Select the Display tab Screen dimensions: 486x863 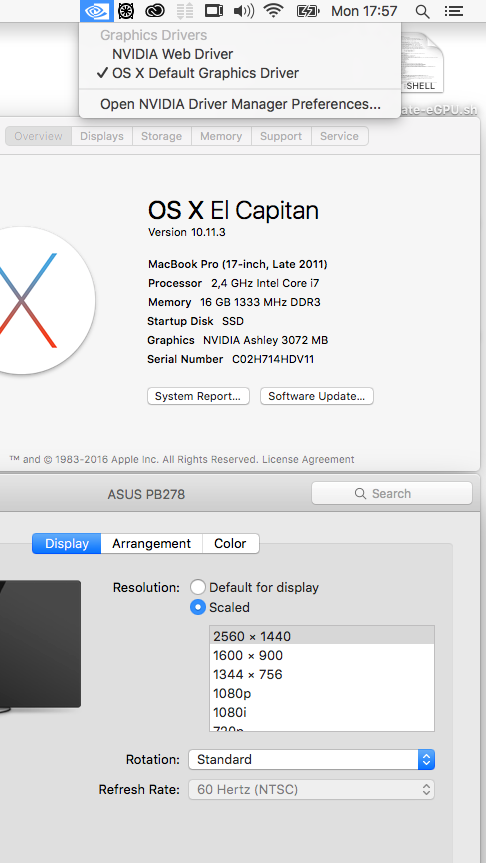[67, 543]
